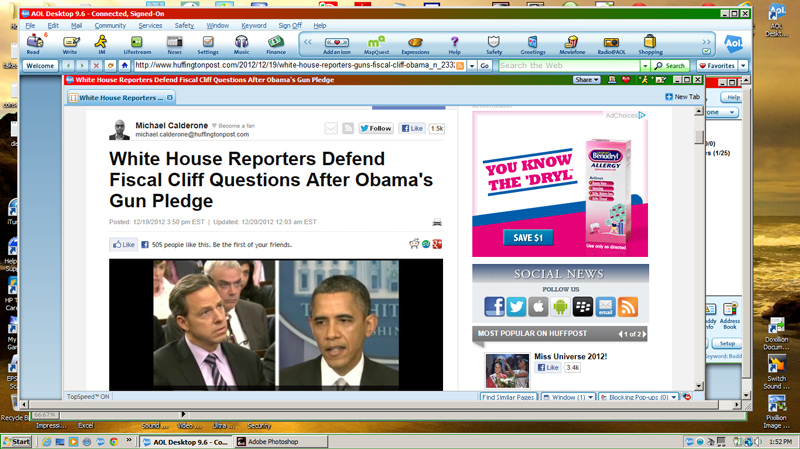Collapse toolbar icons with left double arrow
This screenshot has height=449, width=800.
pyautogui.click(x=308, y=42)
